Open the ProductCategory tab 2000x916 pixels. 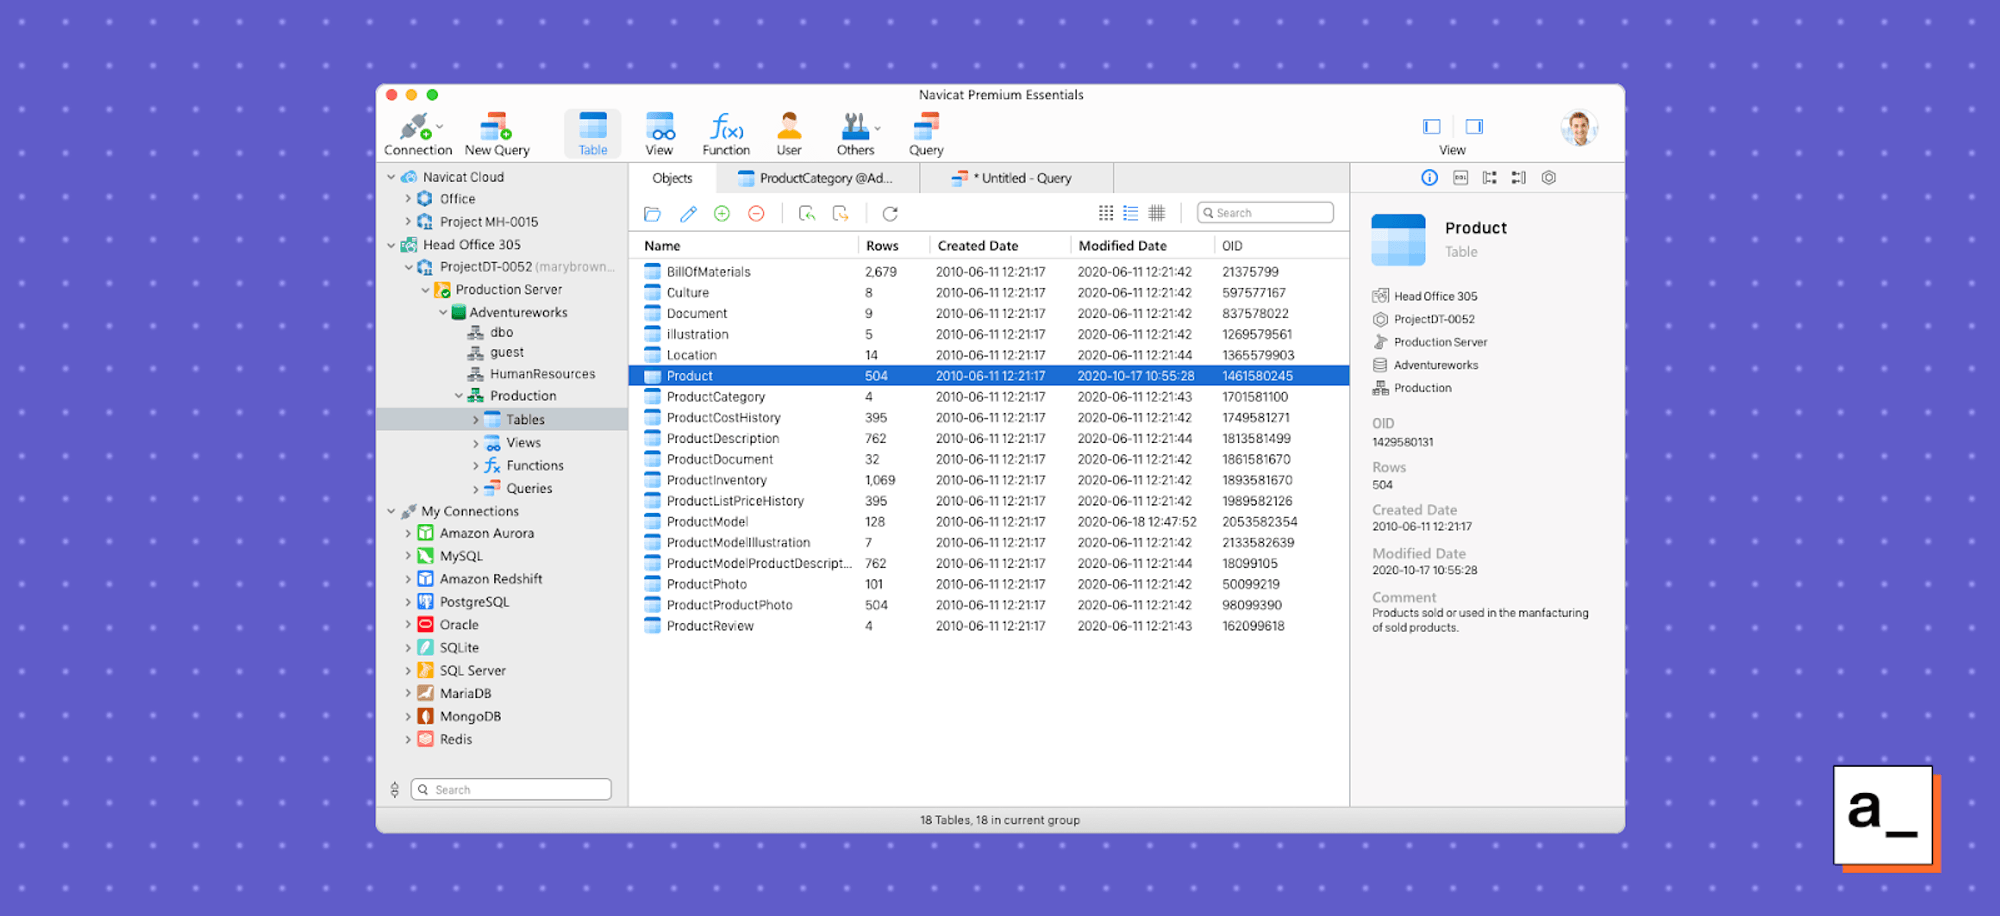pos(816,178)
